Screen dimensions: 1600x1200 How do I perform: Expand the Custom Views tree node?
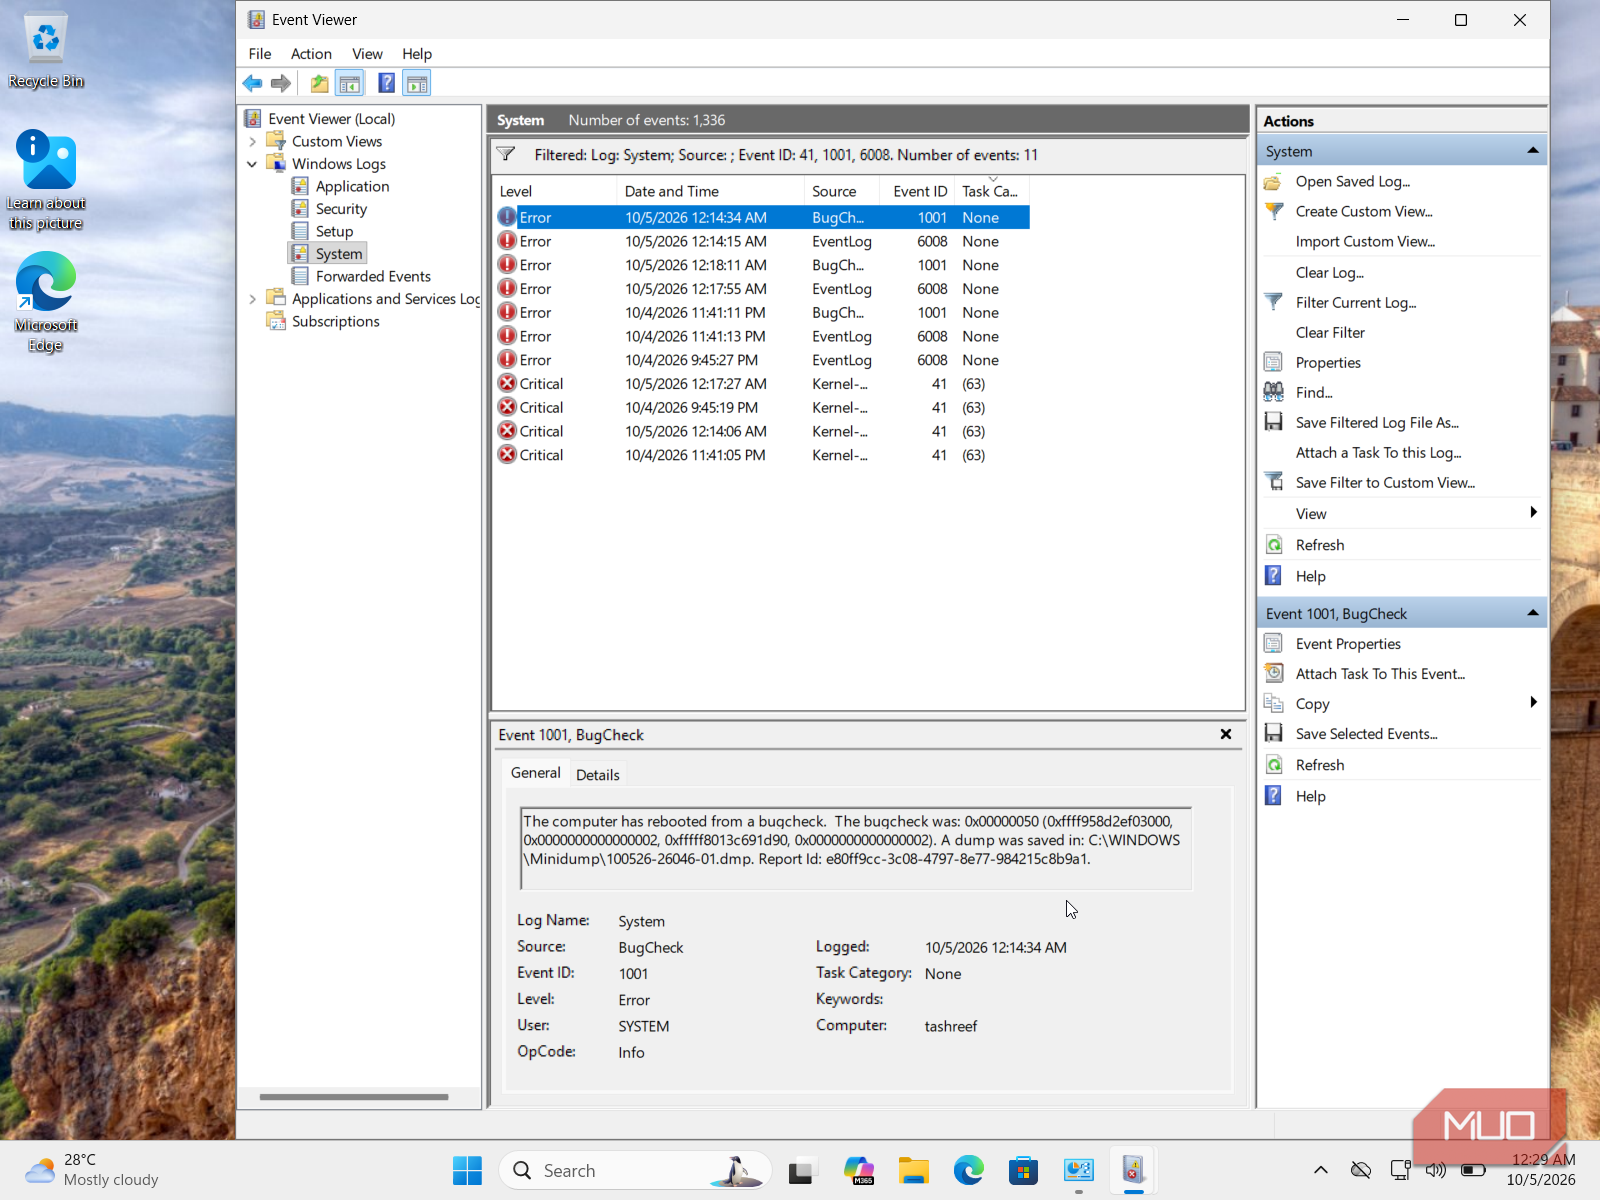pyautogui.click(x=253, y=142)
